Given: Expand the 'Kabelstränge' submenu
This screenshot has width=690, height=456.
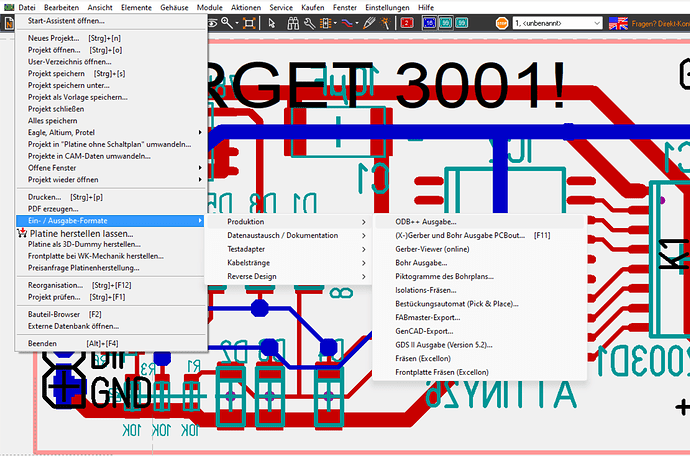Looking at the screenshot, I should click(289, 263).
